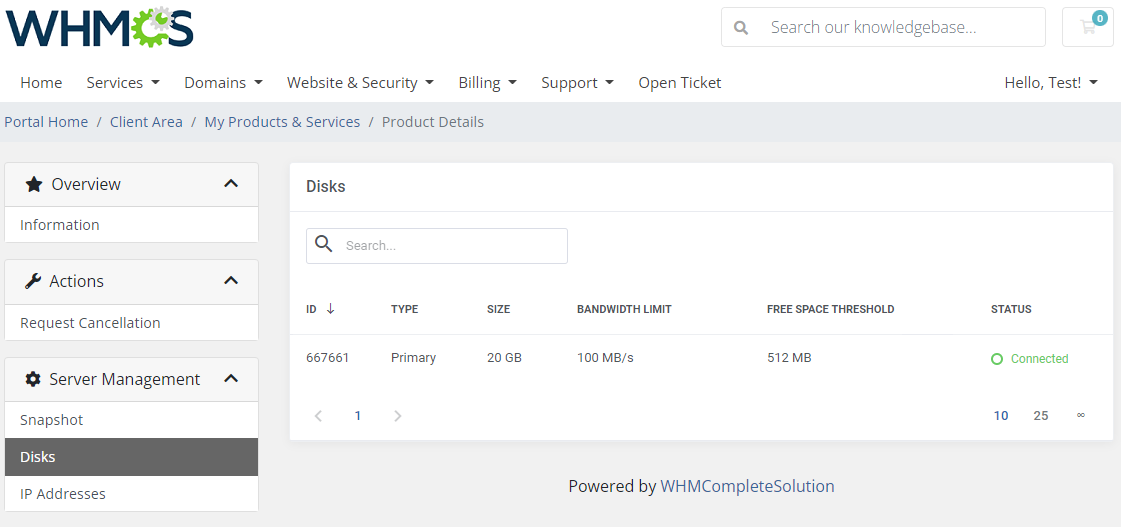
Task: Click the Primary type cell
Action: pyautogui.click(x=413, y=358)
